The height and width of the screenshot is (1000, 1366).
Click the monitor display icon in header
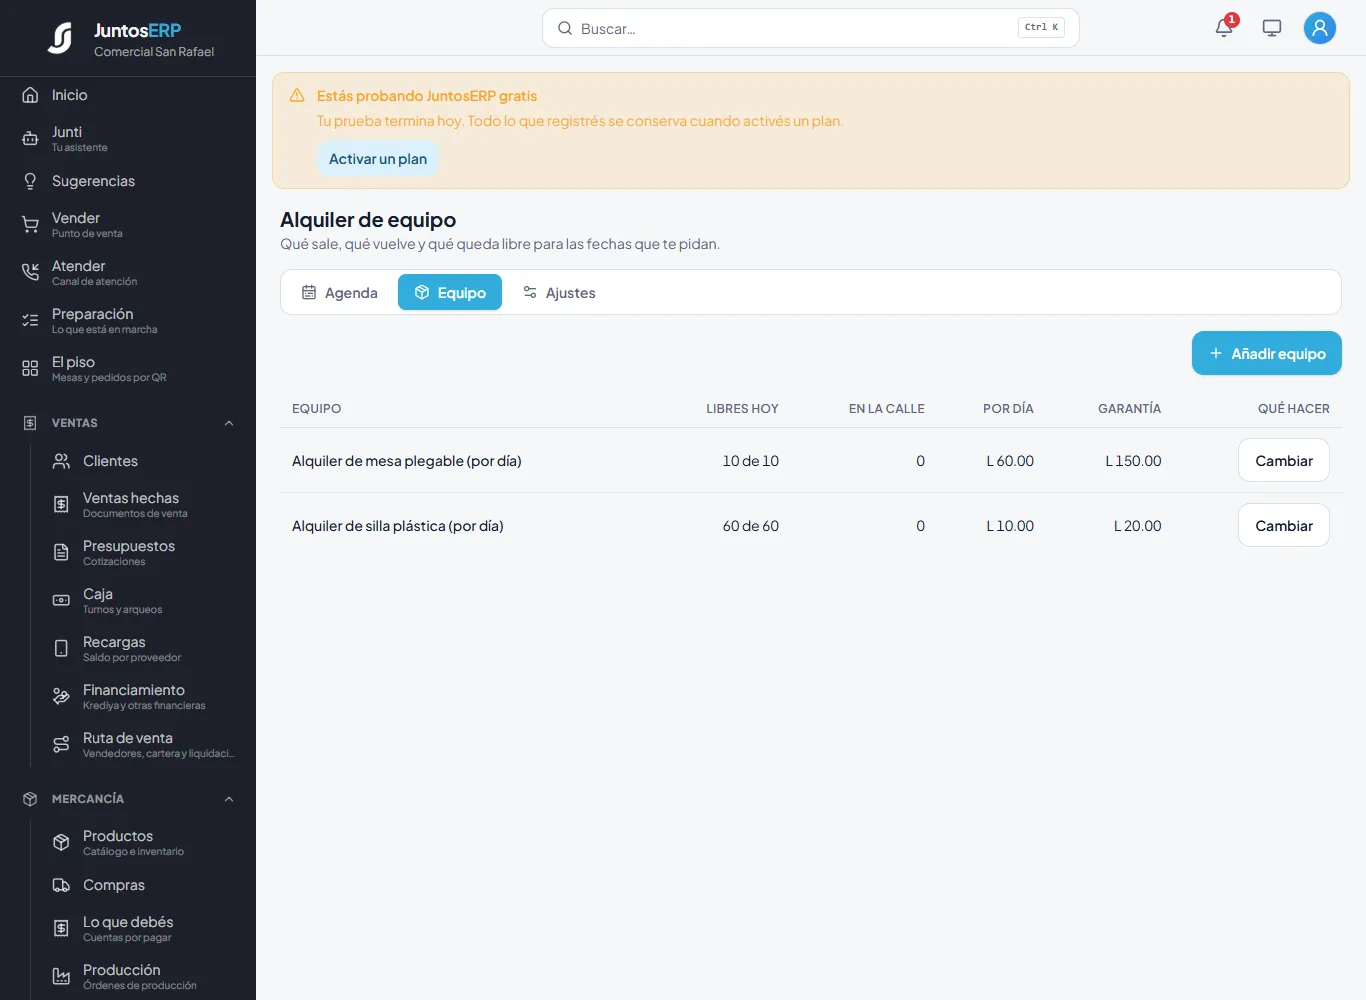point(1272,28)
